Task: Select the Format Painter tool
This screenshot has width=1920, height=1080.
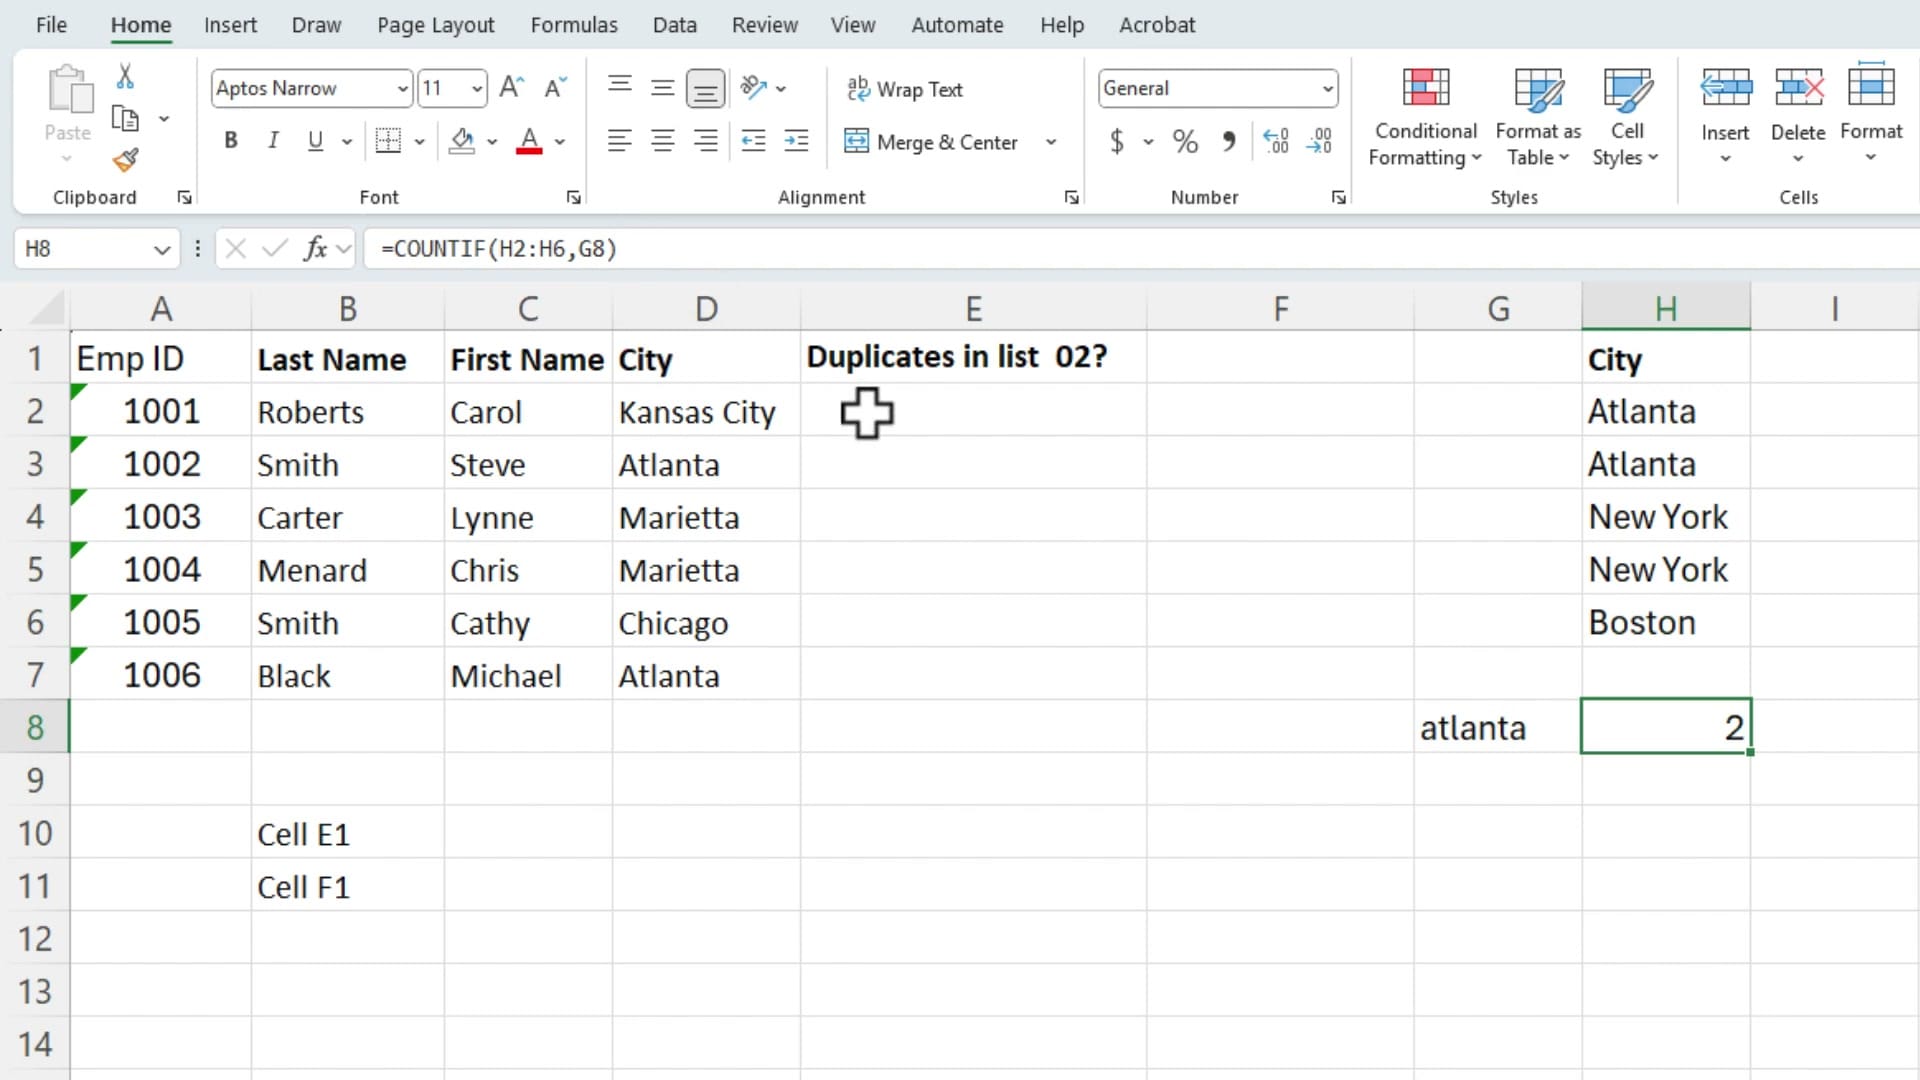Action: coord(125,160)
